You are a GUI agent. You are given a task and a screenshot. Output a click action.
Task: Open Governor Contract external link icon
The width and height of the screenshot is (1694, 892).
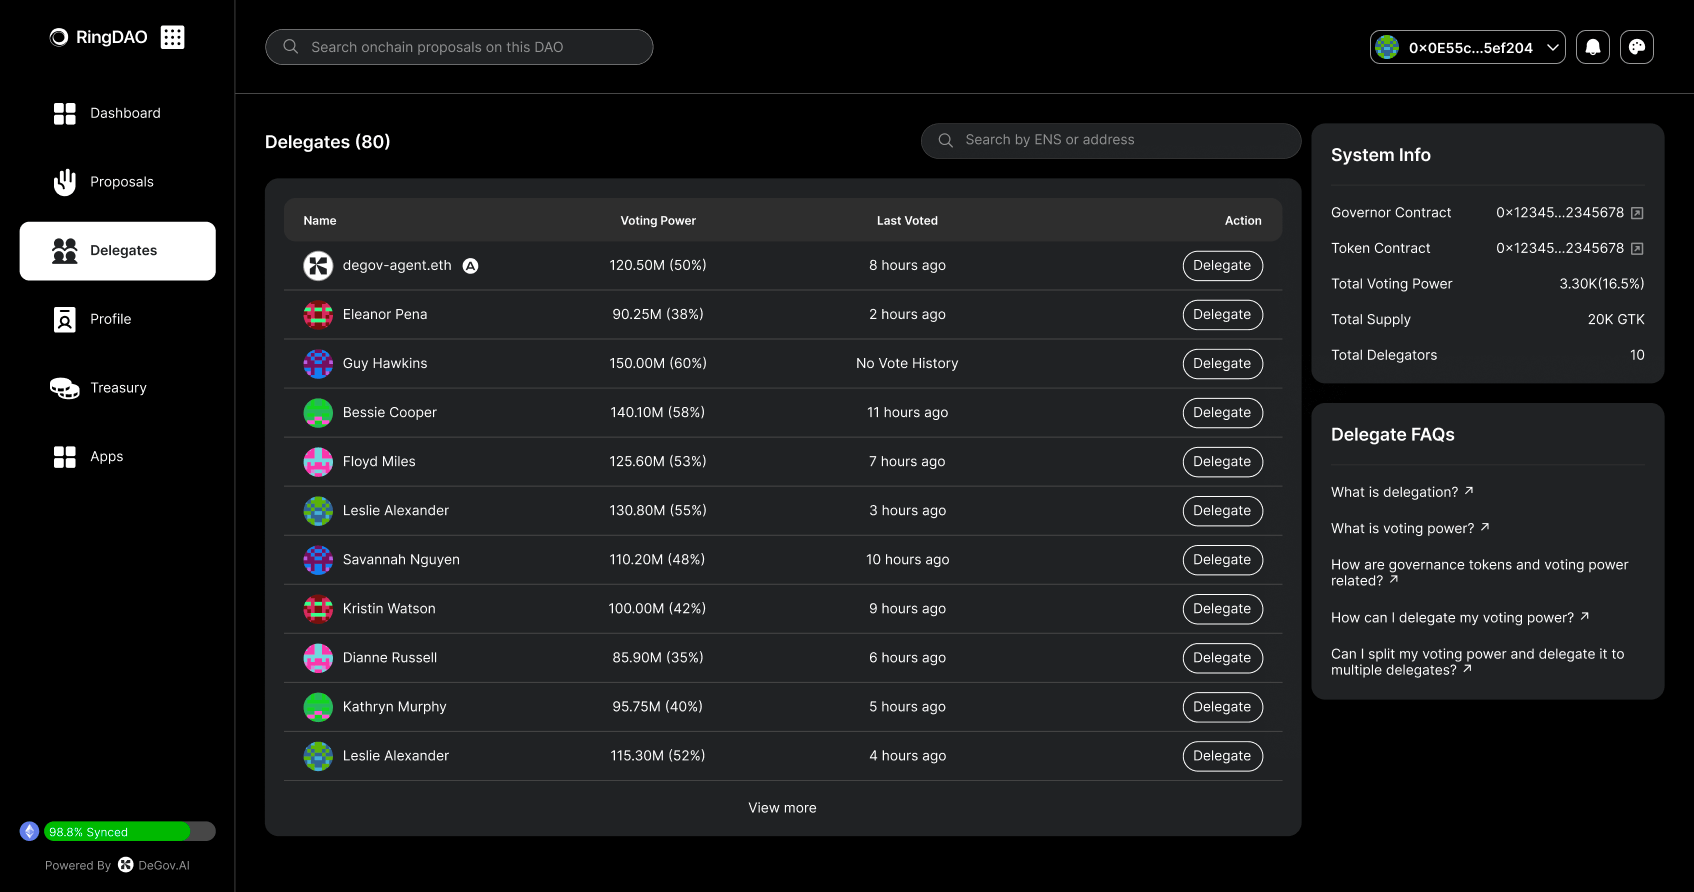click(1637, 213)
